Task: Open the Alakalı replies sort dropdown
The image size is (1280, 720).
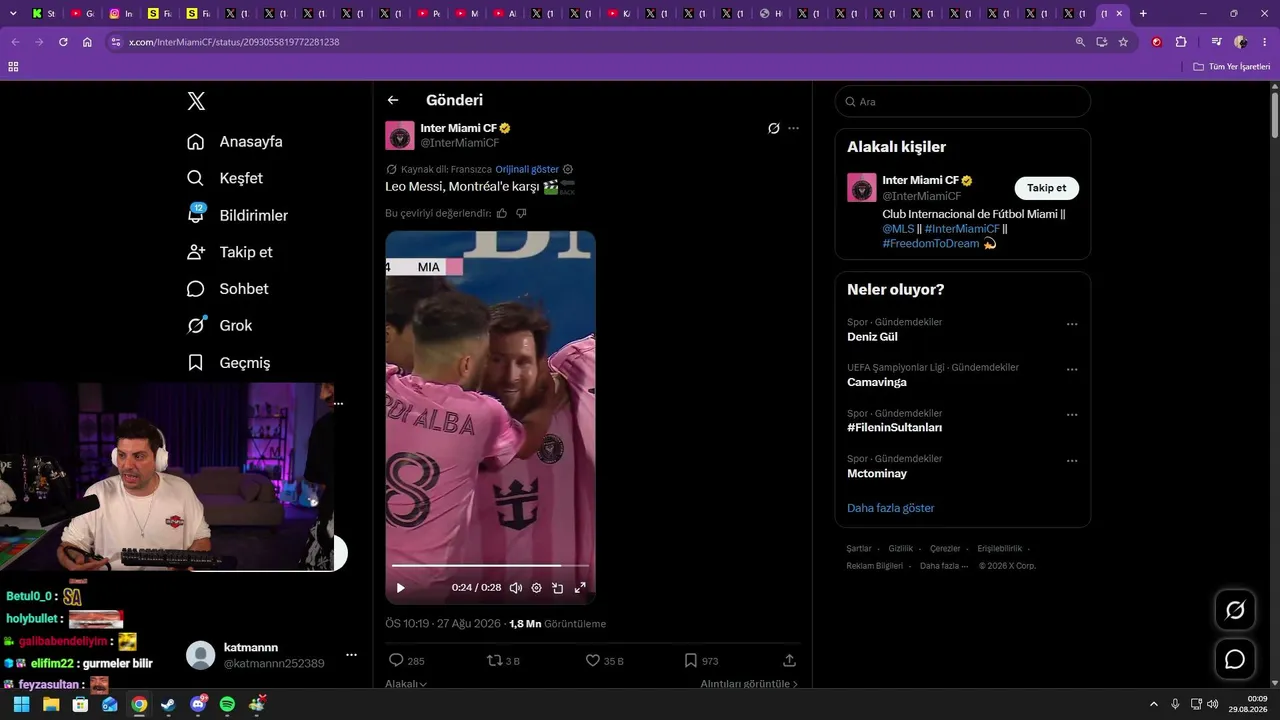Action: point(406,684)
